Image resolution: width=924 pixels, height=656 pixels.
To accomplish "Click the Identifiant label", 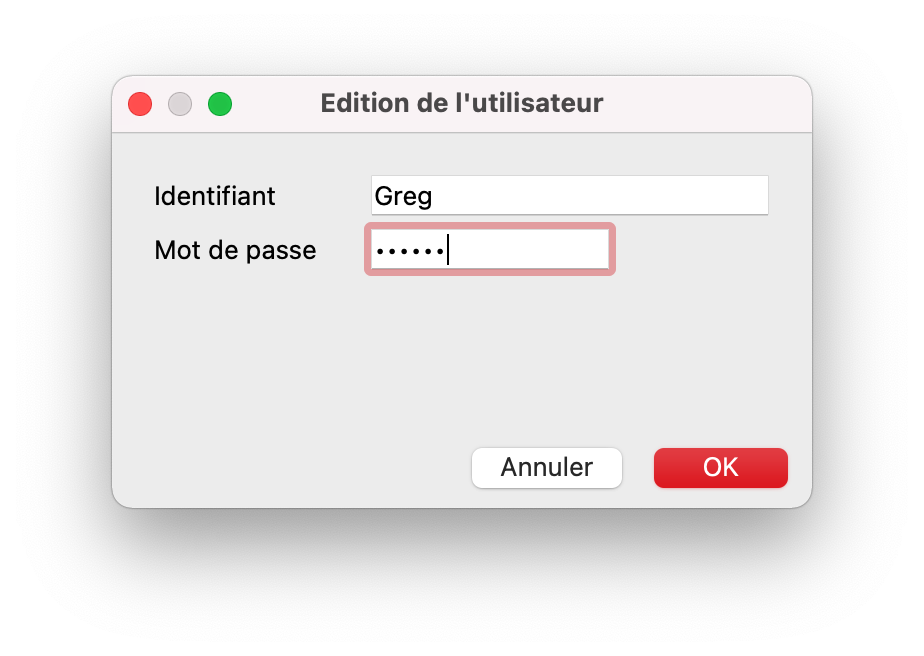I will tap(215, 196).
